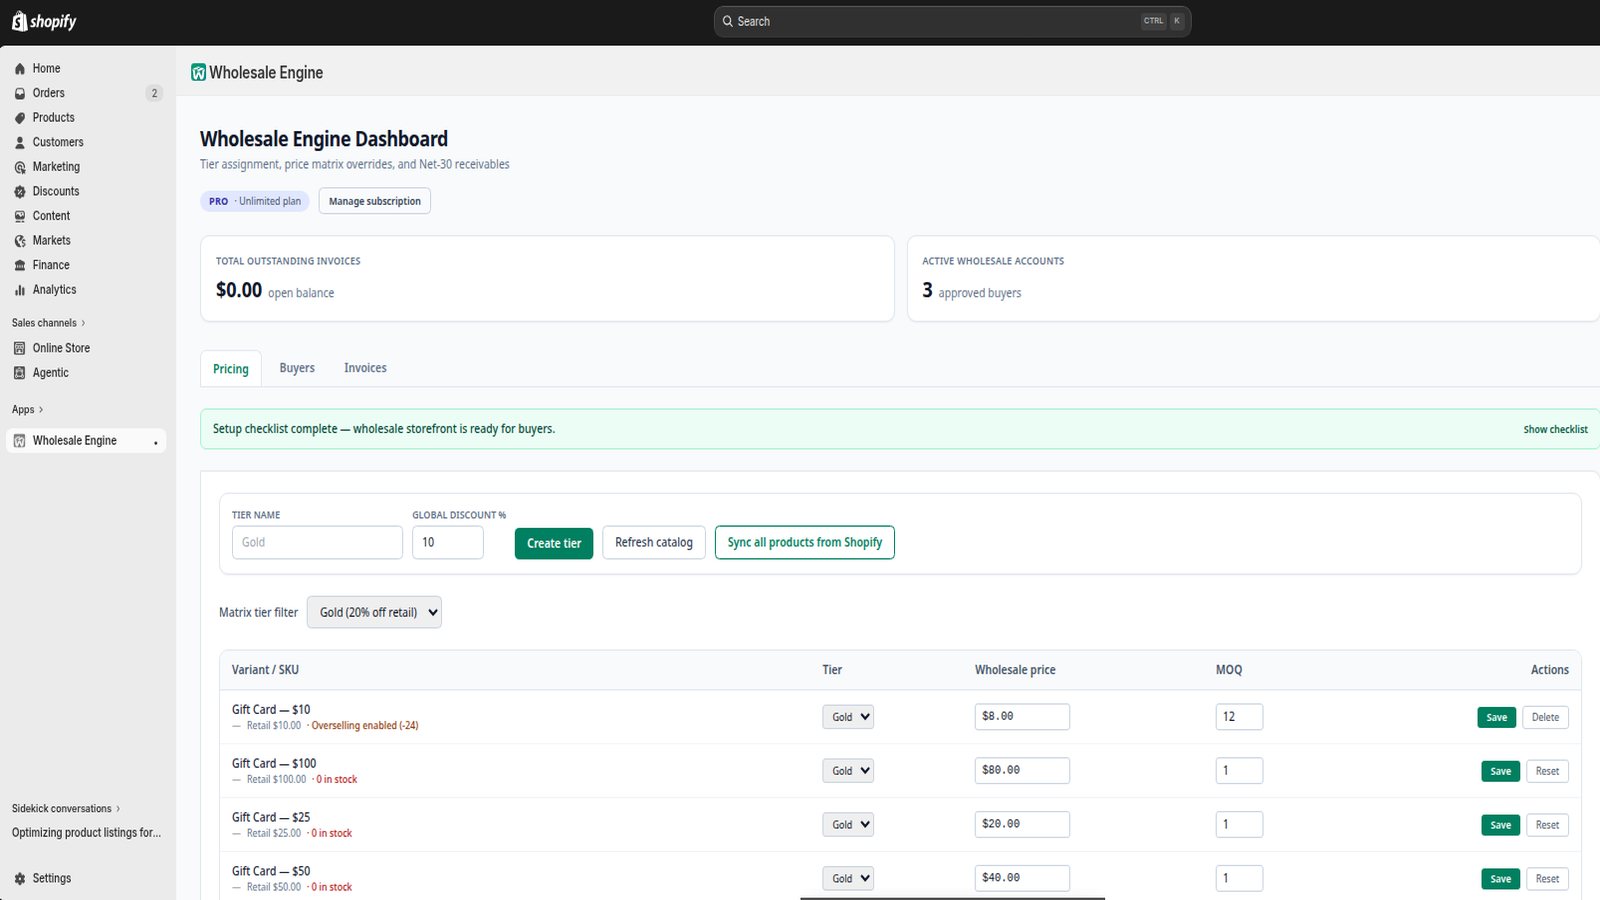
Task: Reset the Gift Card — $50 row
Action: point(1548,879)
